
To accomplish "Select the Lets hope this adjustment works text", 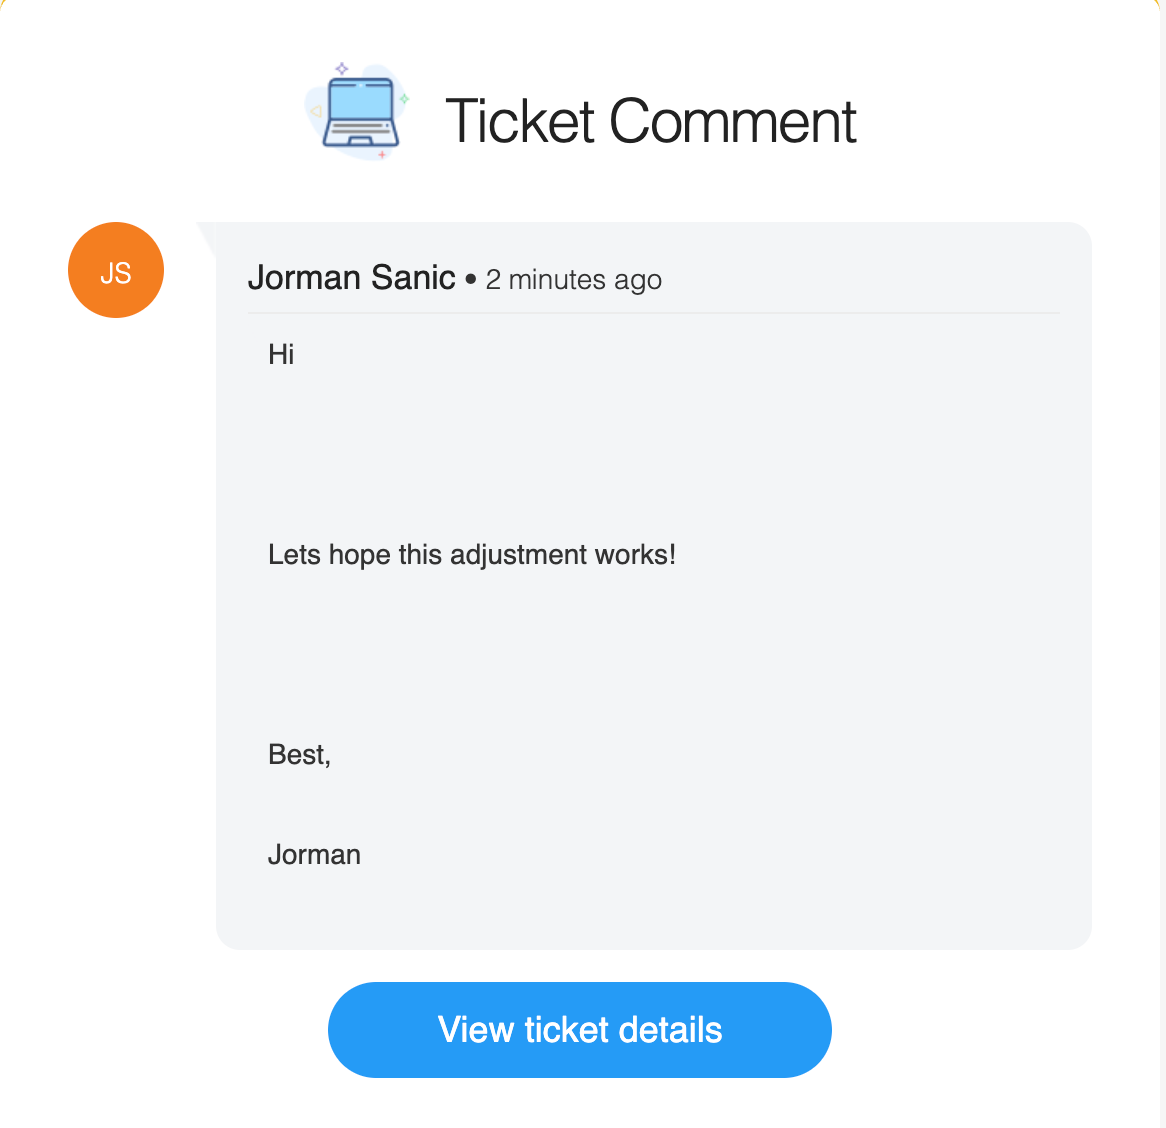I will click(x=471, y=555).
